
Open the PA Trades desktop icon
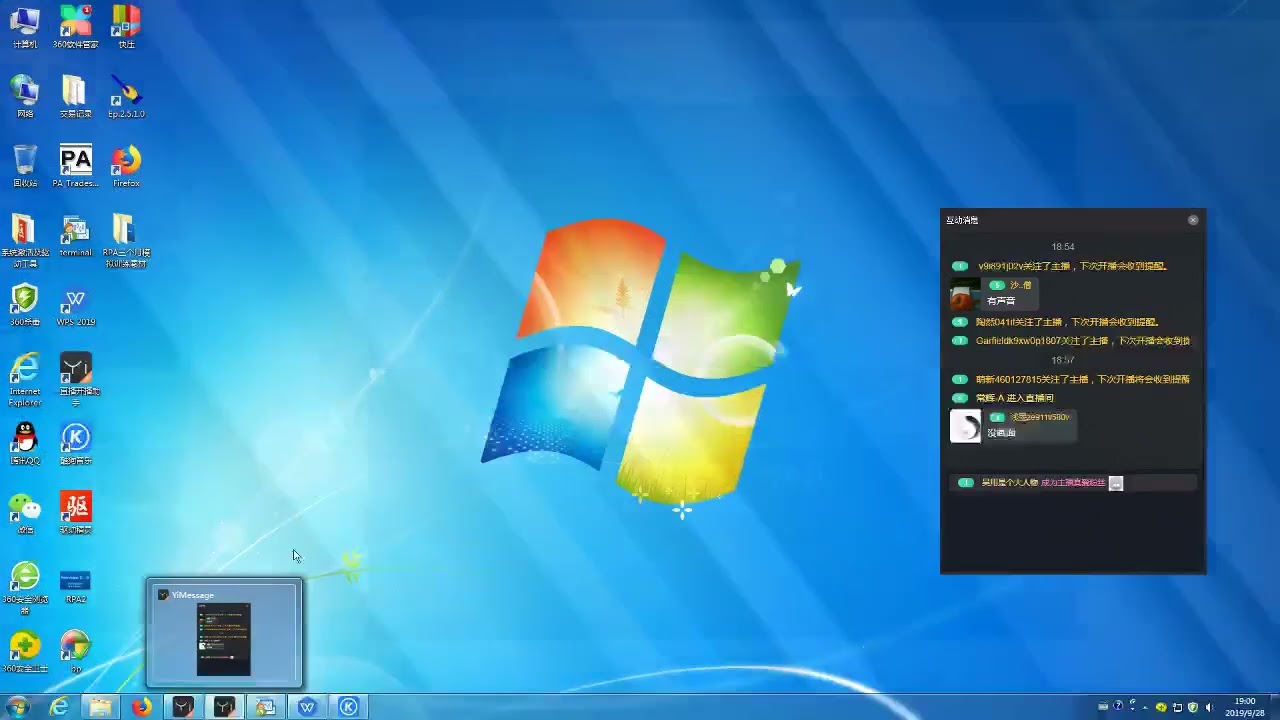pyautogui.click(x=76, y=166)
